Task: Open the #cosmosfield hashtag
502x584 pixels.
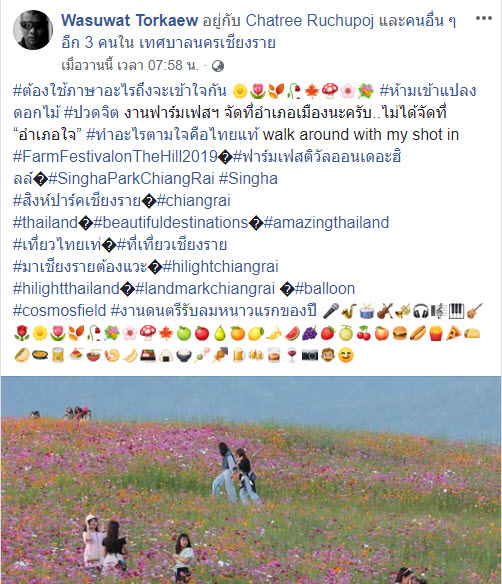Action: click(x=60, y=310)
